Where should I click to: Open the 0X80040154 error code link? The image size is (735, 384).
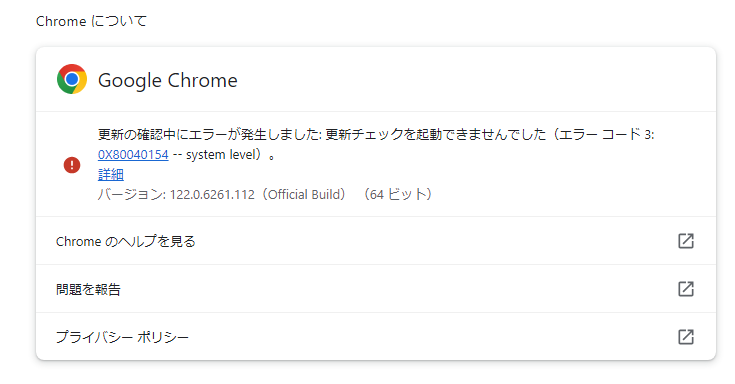[x=133, y=155]
